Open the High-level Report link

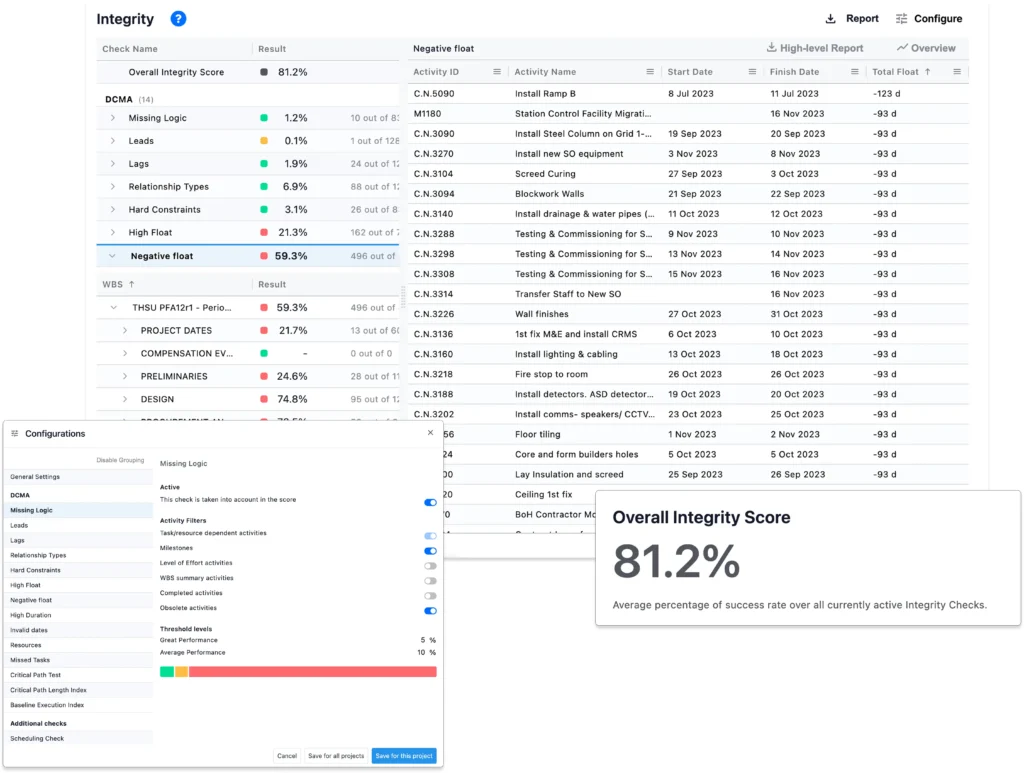click(815, 48)
